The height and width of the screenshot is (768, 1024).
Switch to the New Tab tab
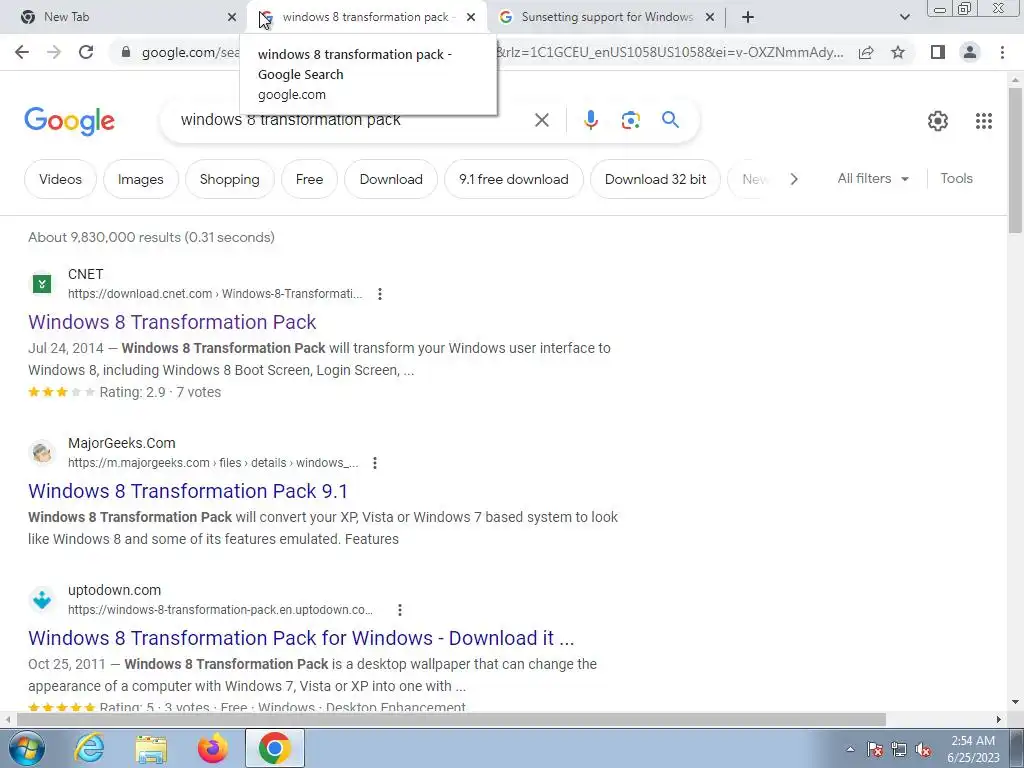[122, 17]
